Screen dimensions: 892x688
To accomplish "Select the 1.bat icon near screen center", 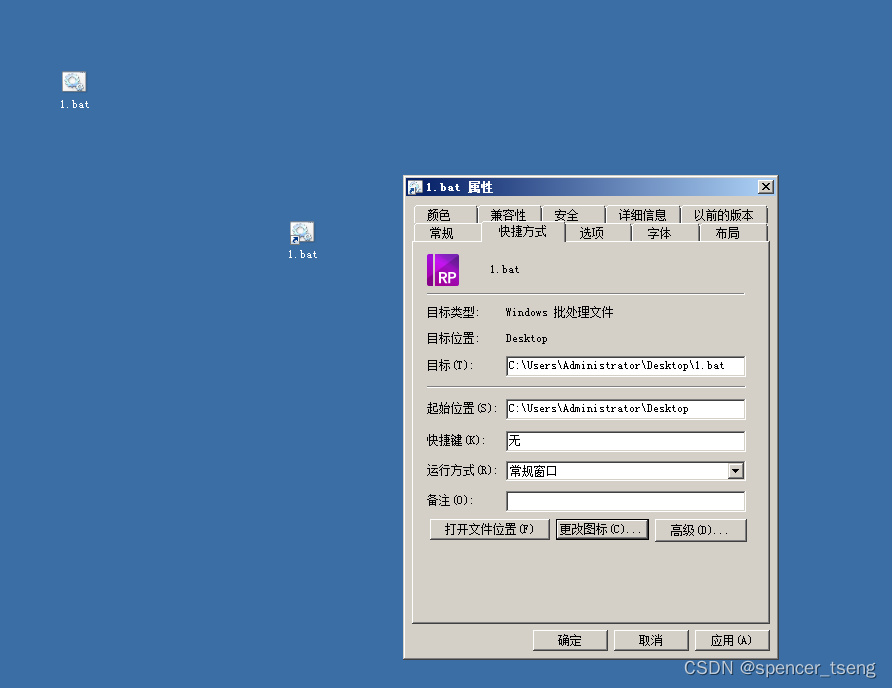I will pos(301,232).
